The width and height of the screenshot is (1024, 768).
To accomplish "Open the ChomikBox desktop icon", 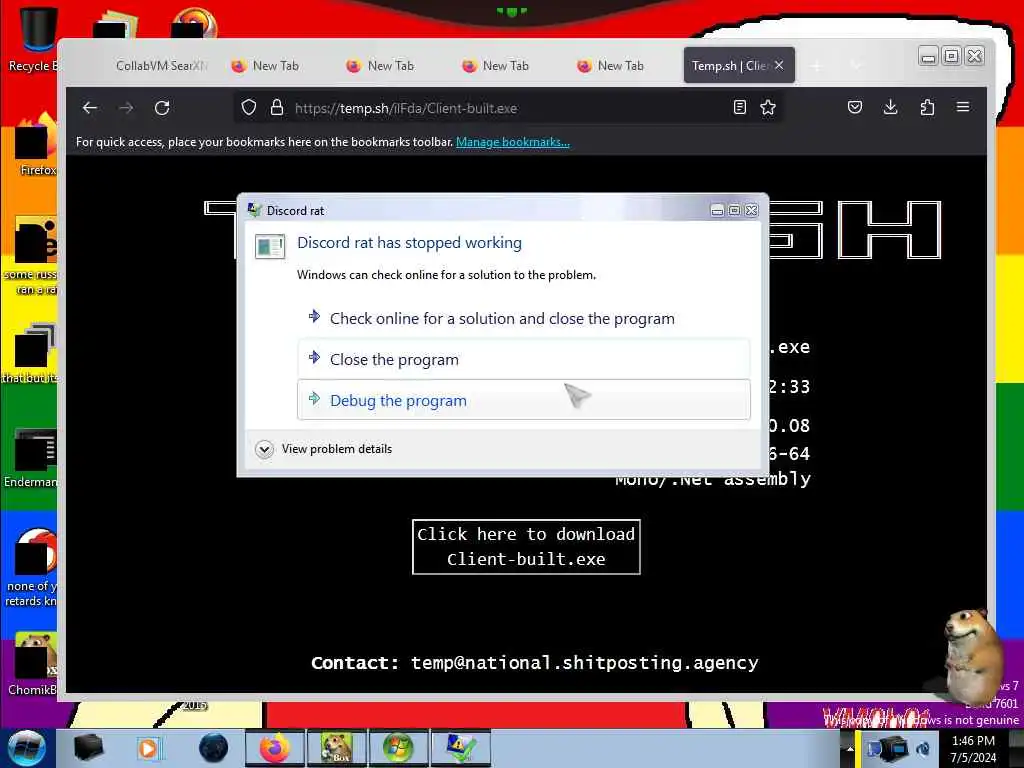I will (x=34, y=664).
